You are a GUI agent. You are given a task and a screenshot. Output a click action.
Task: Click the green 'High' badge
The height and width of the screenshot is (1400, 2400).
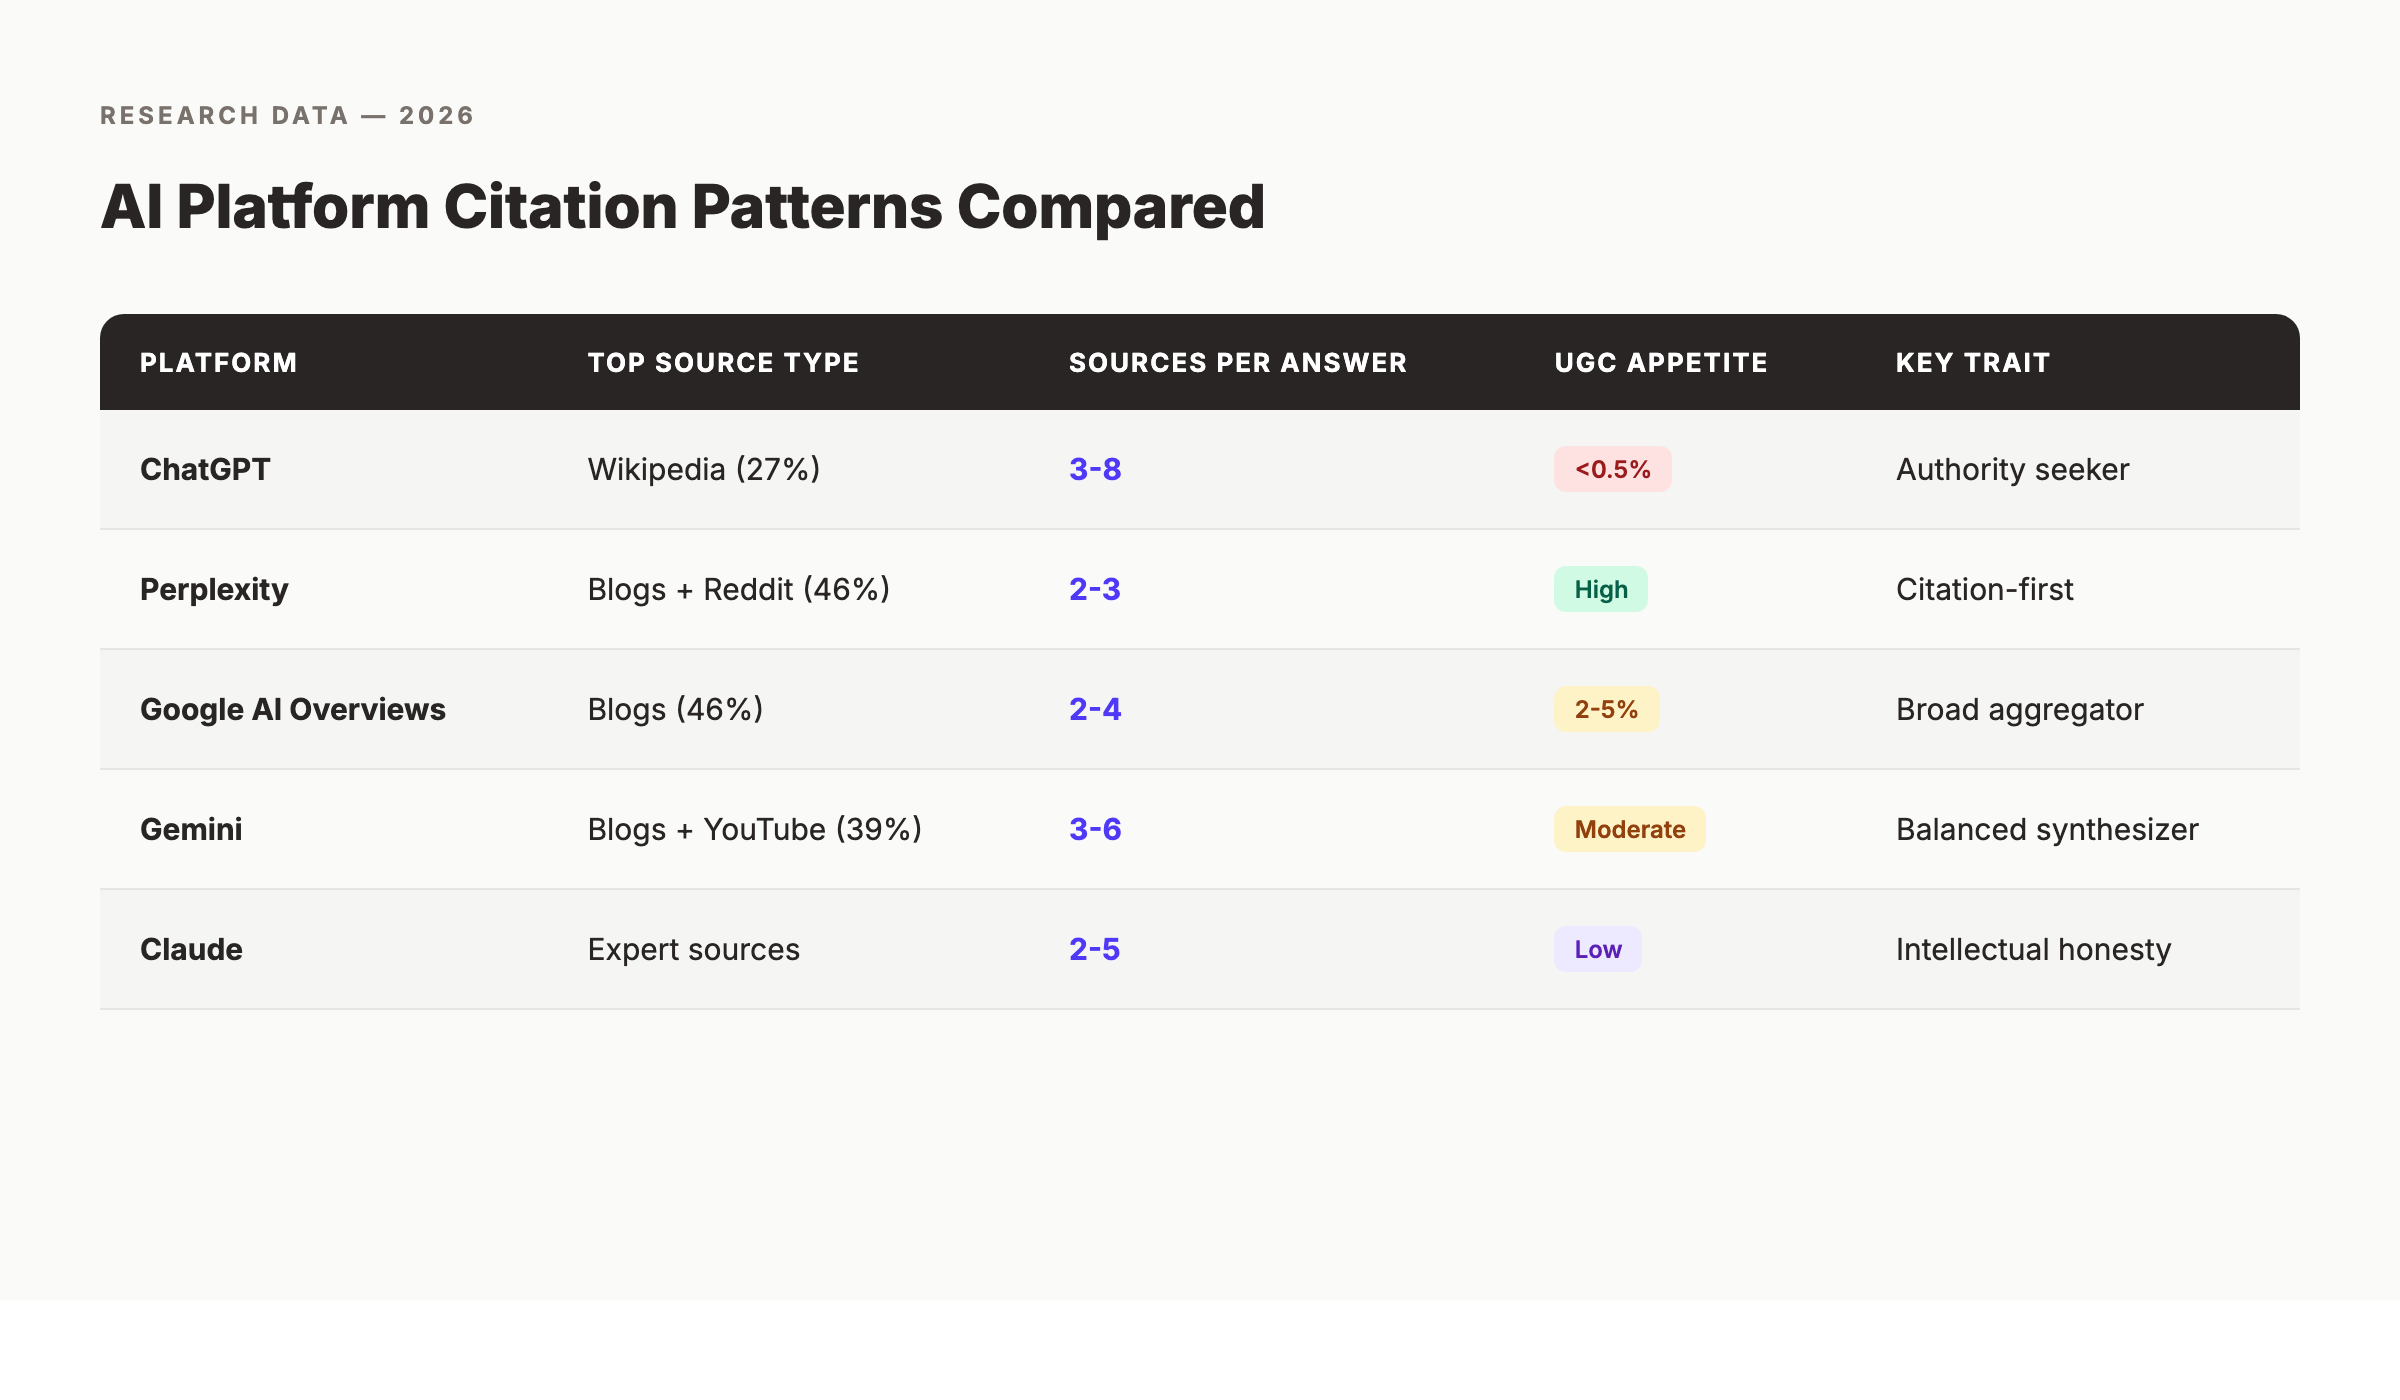point(1601,589)
